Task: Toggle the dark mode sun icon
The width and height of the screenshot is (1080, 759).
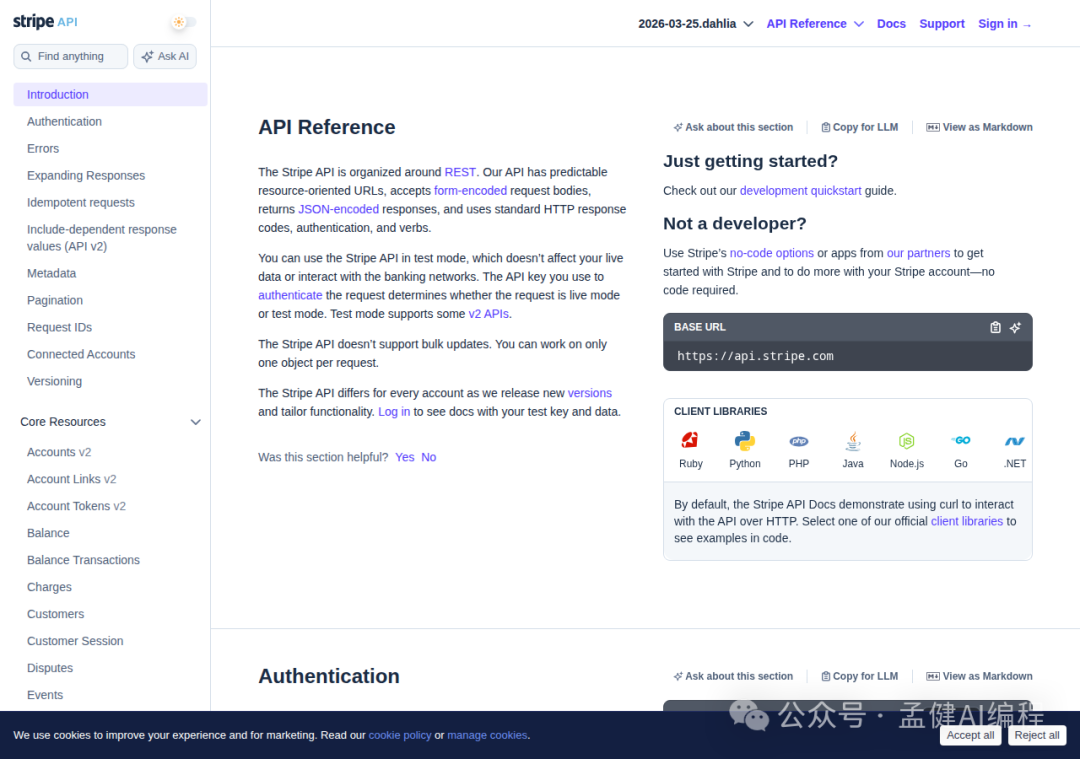Action: 180,22
